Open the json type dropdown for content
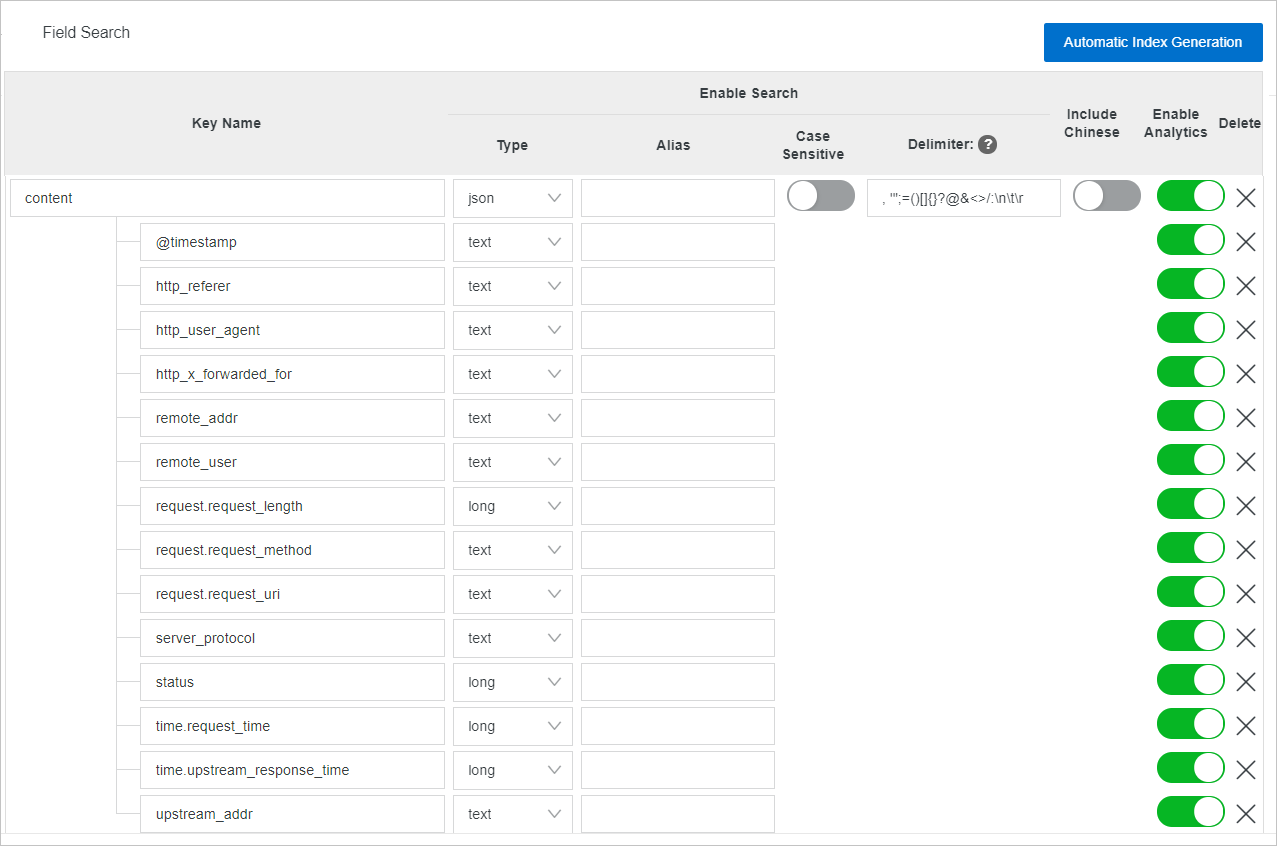The height and width of the screenshot is (846, 1277). coord(513,198)
